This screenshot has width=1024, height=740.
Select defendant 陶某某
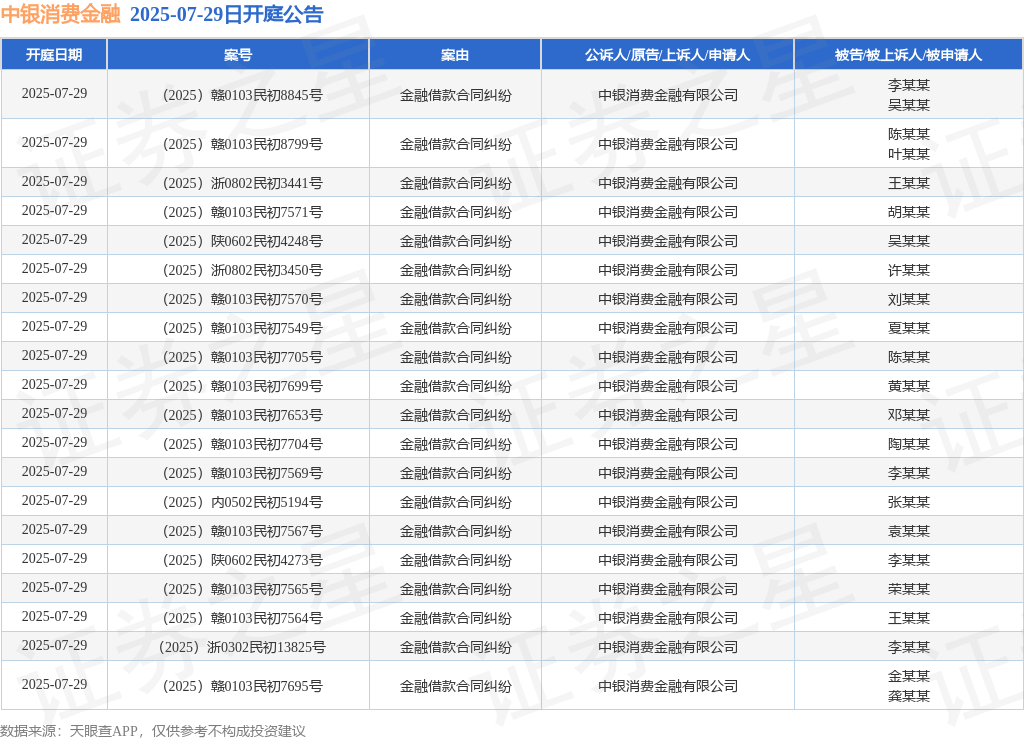point(908,444)
